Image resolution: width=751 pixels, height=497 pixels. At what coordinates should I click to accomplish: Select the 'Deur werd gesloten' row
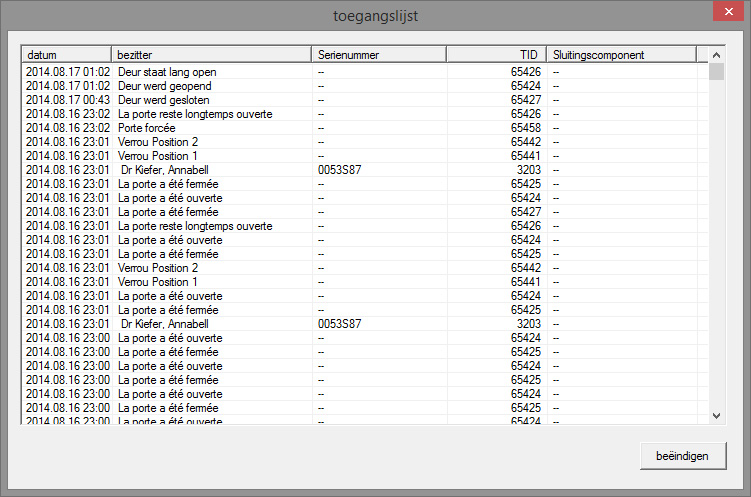tap(164, 100)
